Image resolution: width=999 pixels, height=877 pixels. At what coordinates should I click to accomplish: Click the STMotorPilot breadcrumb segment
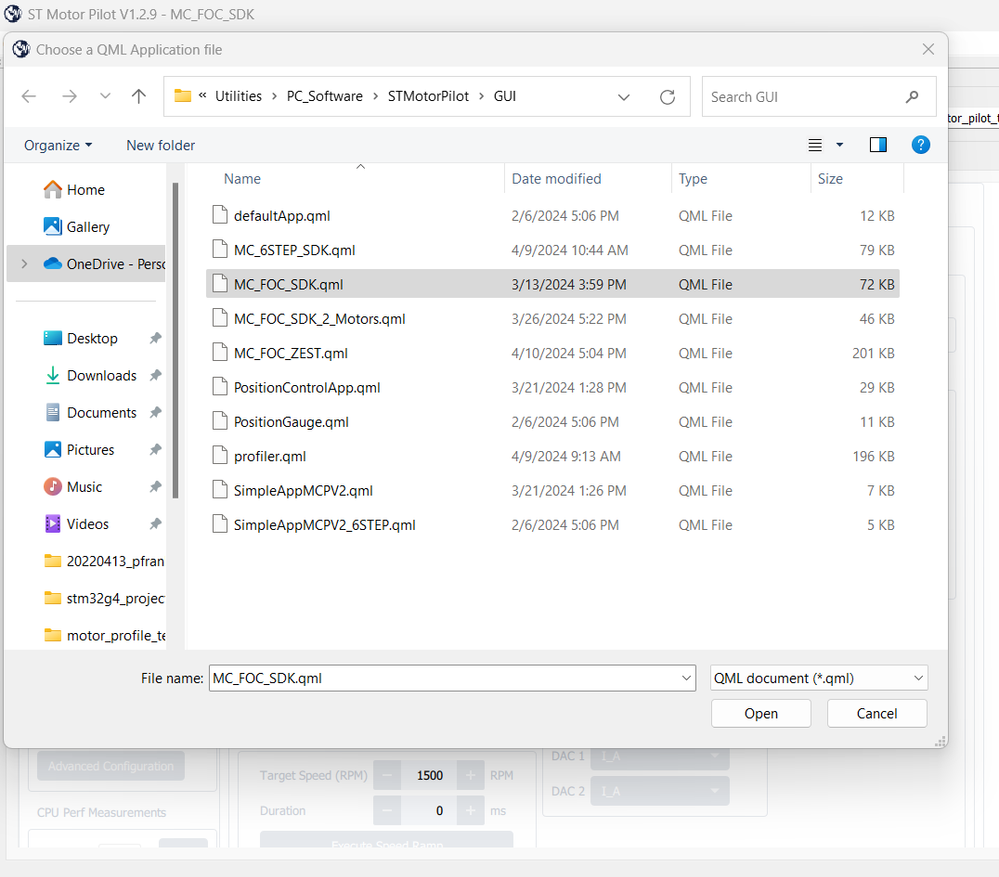click(x=428, y=96)
